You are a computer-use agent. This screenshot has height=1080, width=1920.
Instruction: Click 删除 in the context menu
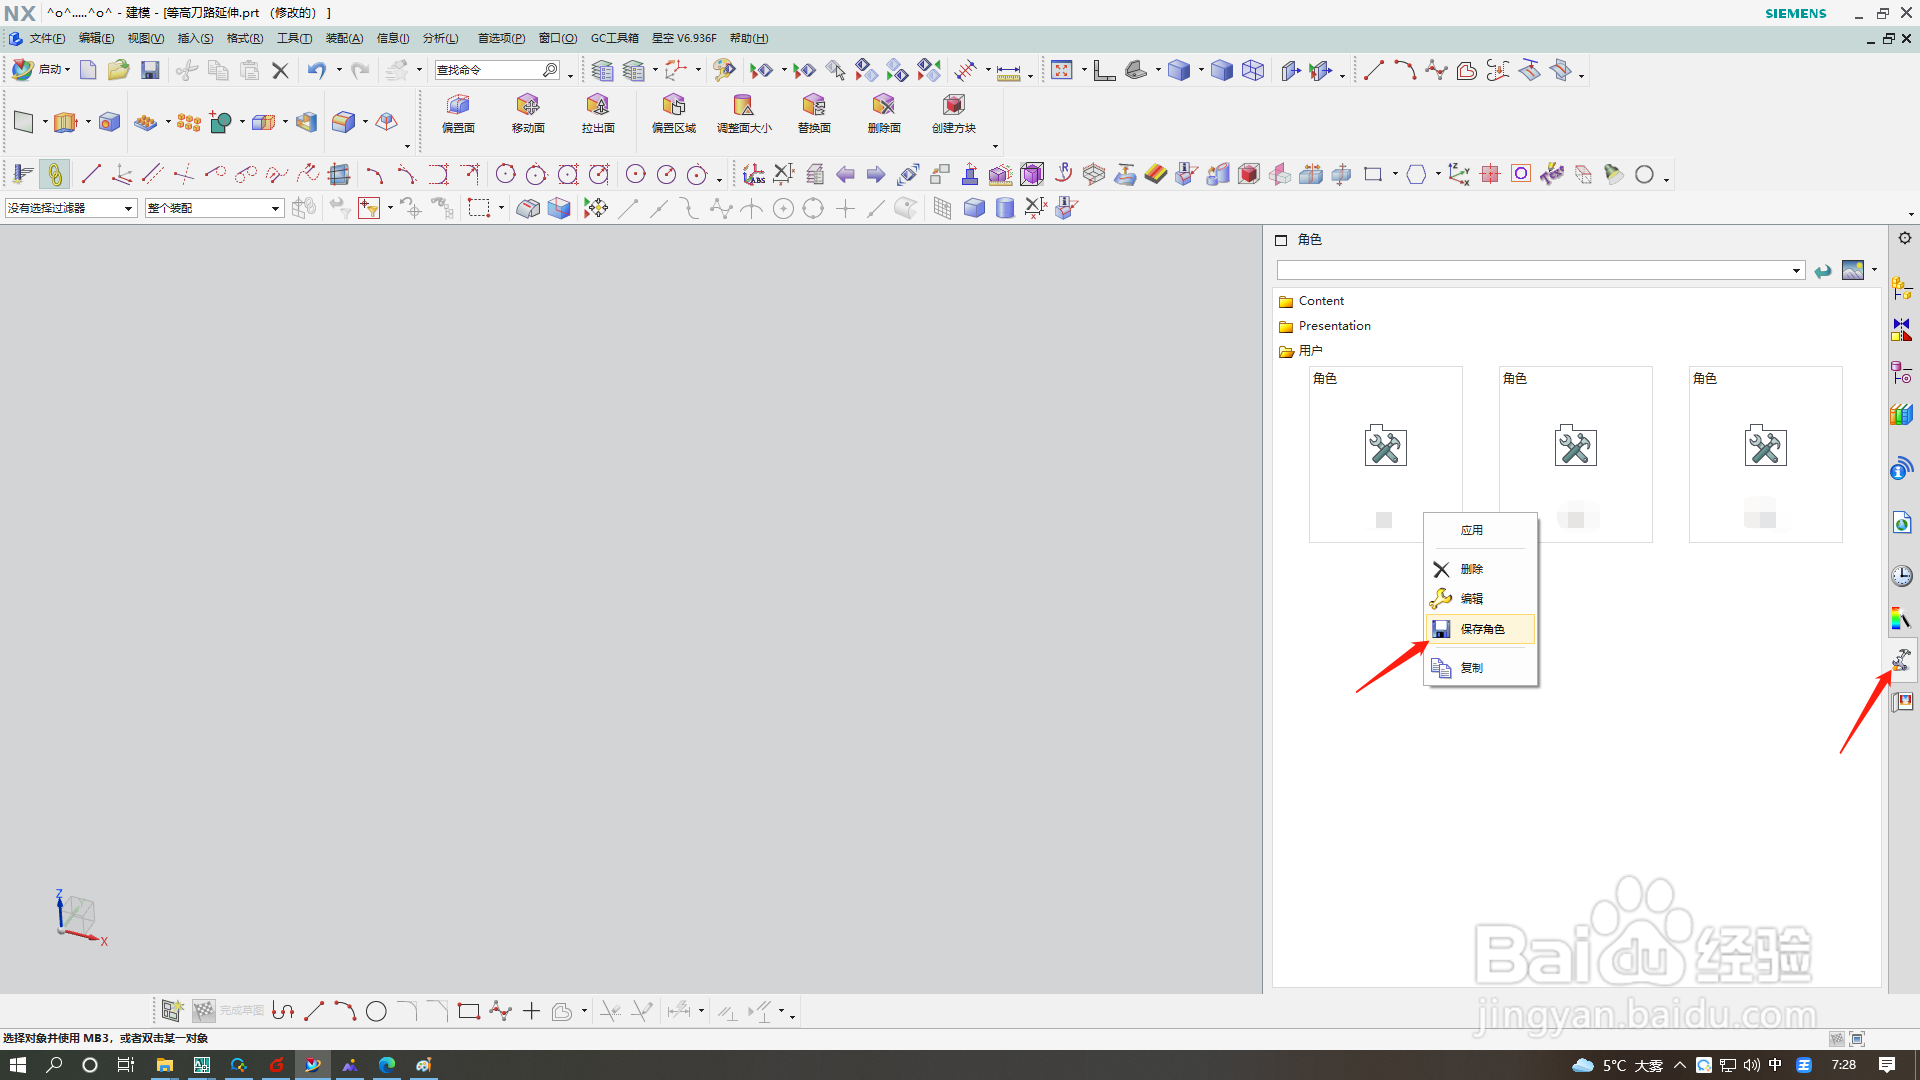point(1471,569)
